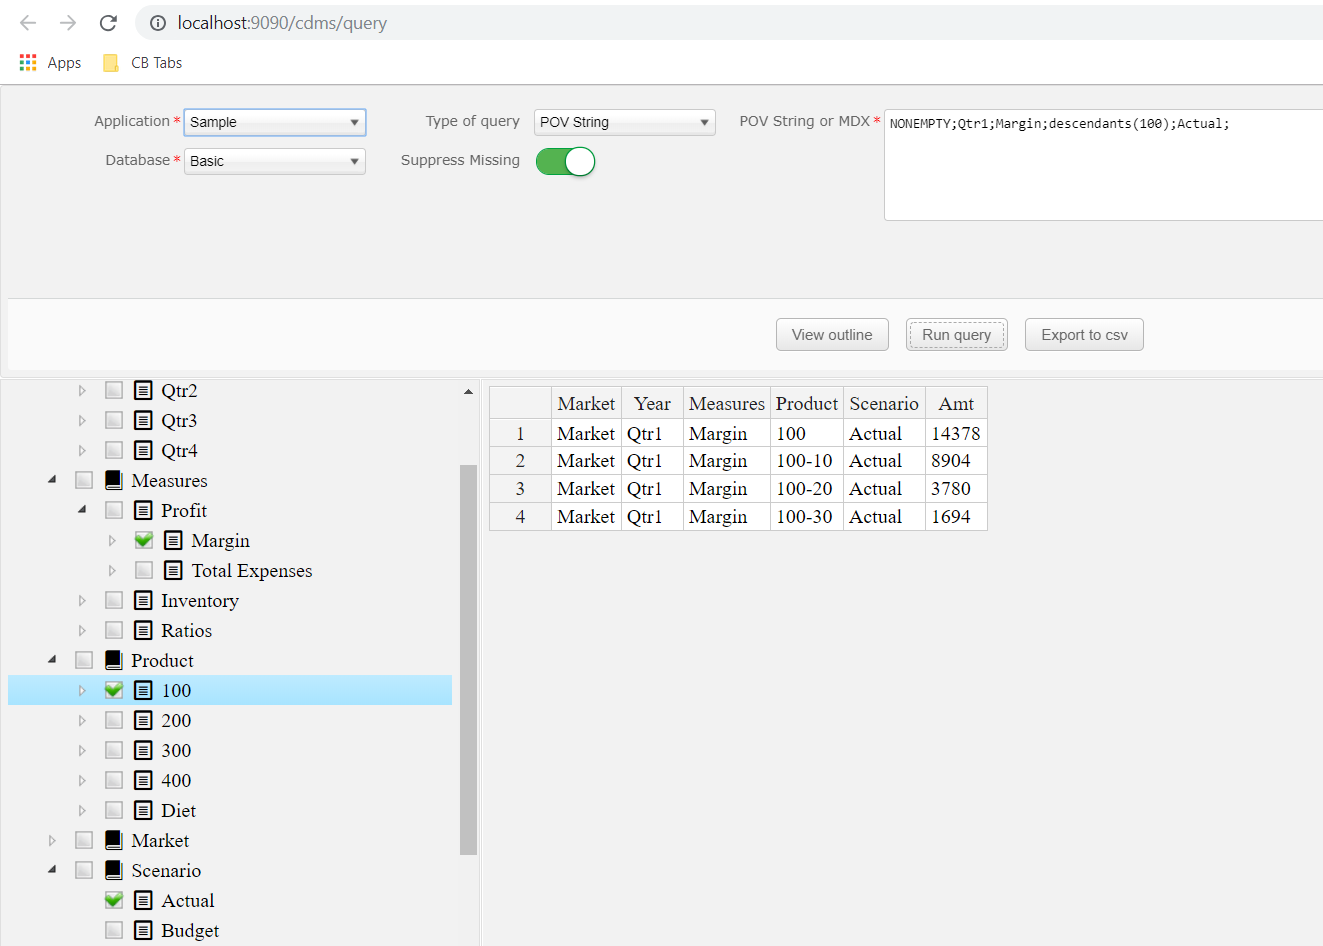Click the yellow CB Tabs folder icon
Image resolution: width=1323 pixels, height=946 pixels.
(110, 61)
